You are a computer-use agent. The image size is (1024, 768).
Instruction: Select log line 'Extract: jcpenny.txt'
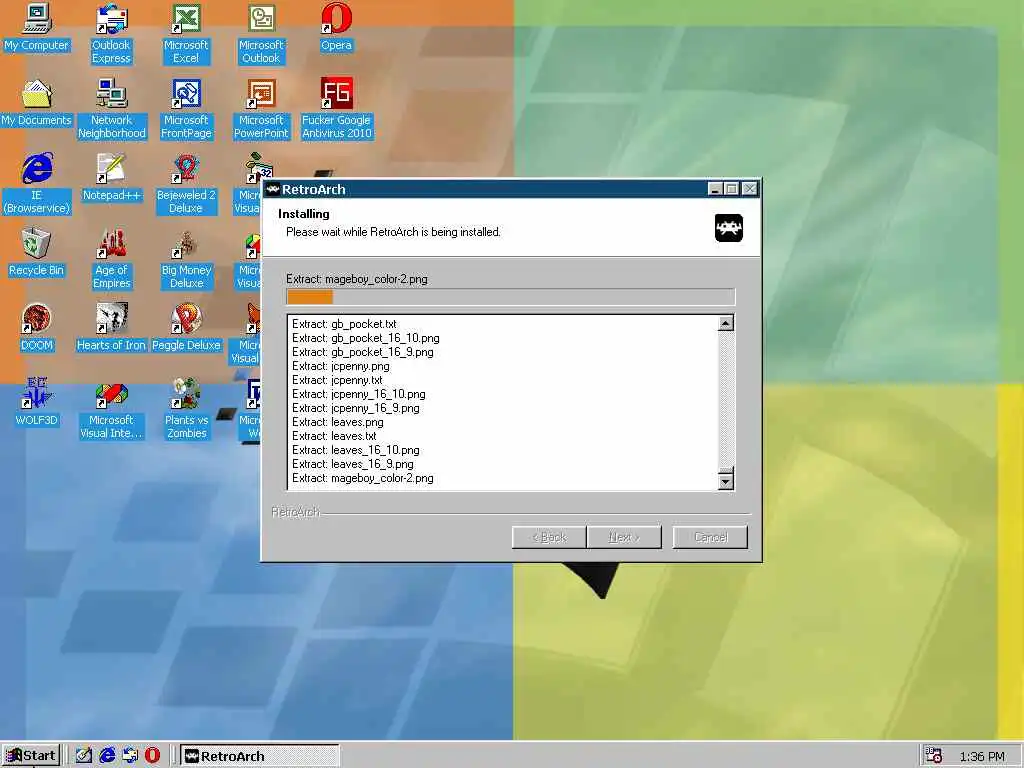coord(337,380)
